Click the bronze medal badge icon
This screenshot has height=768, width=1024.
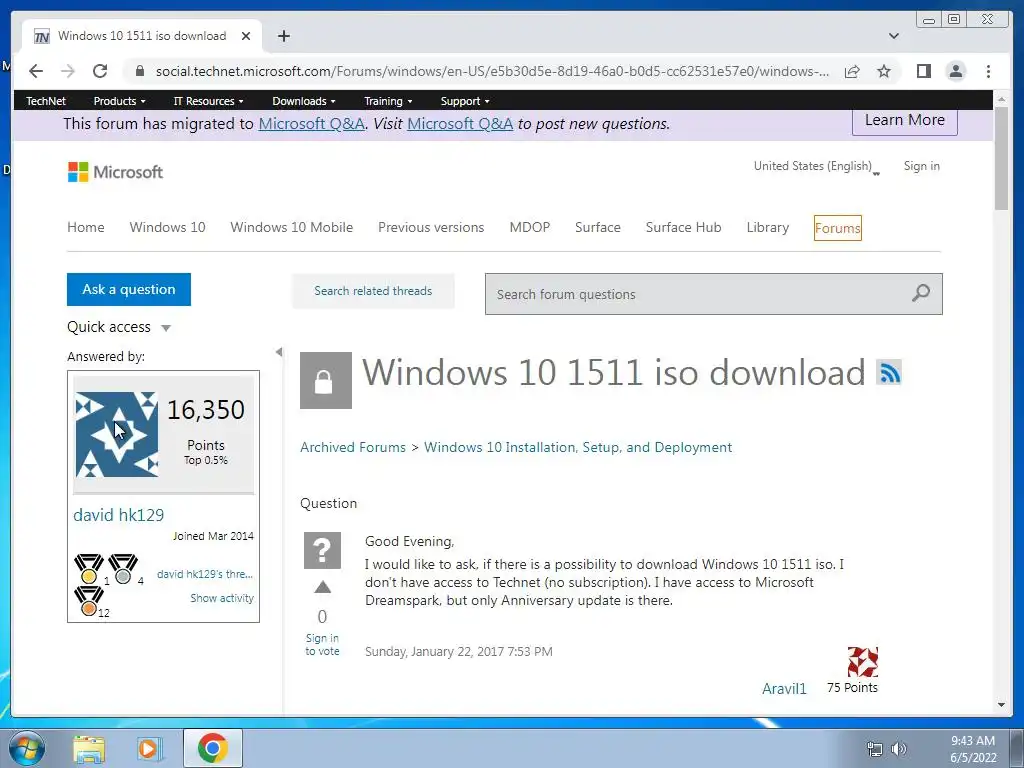(88, 601)
